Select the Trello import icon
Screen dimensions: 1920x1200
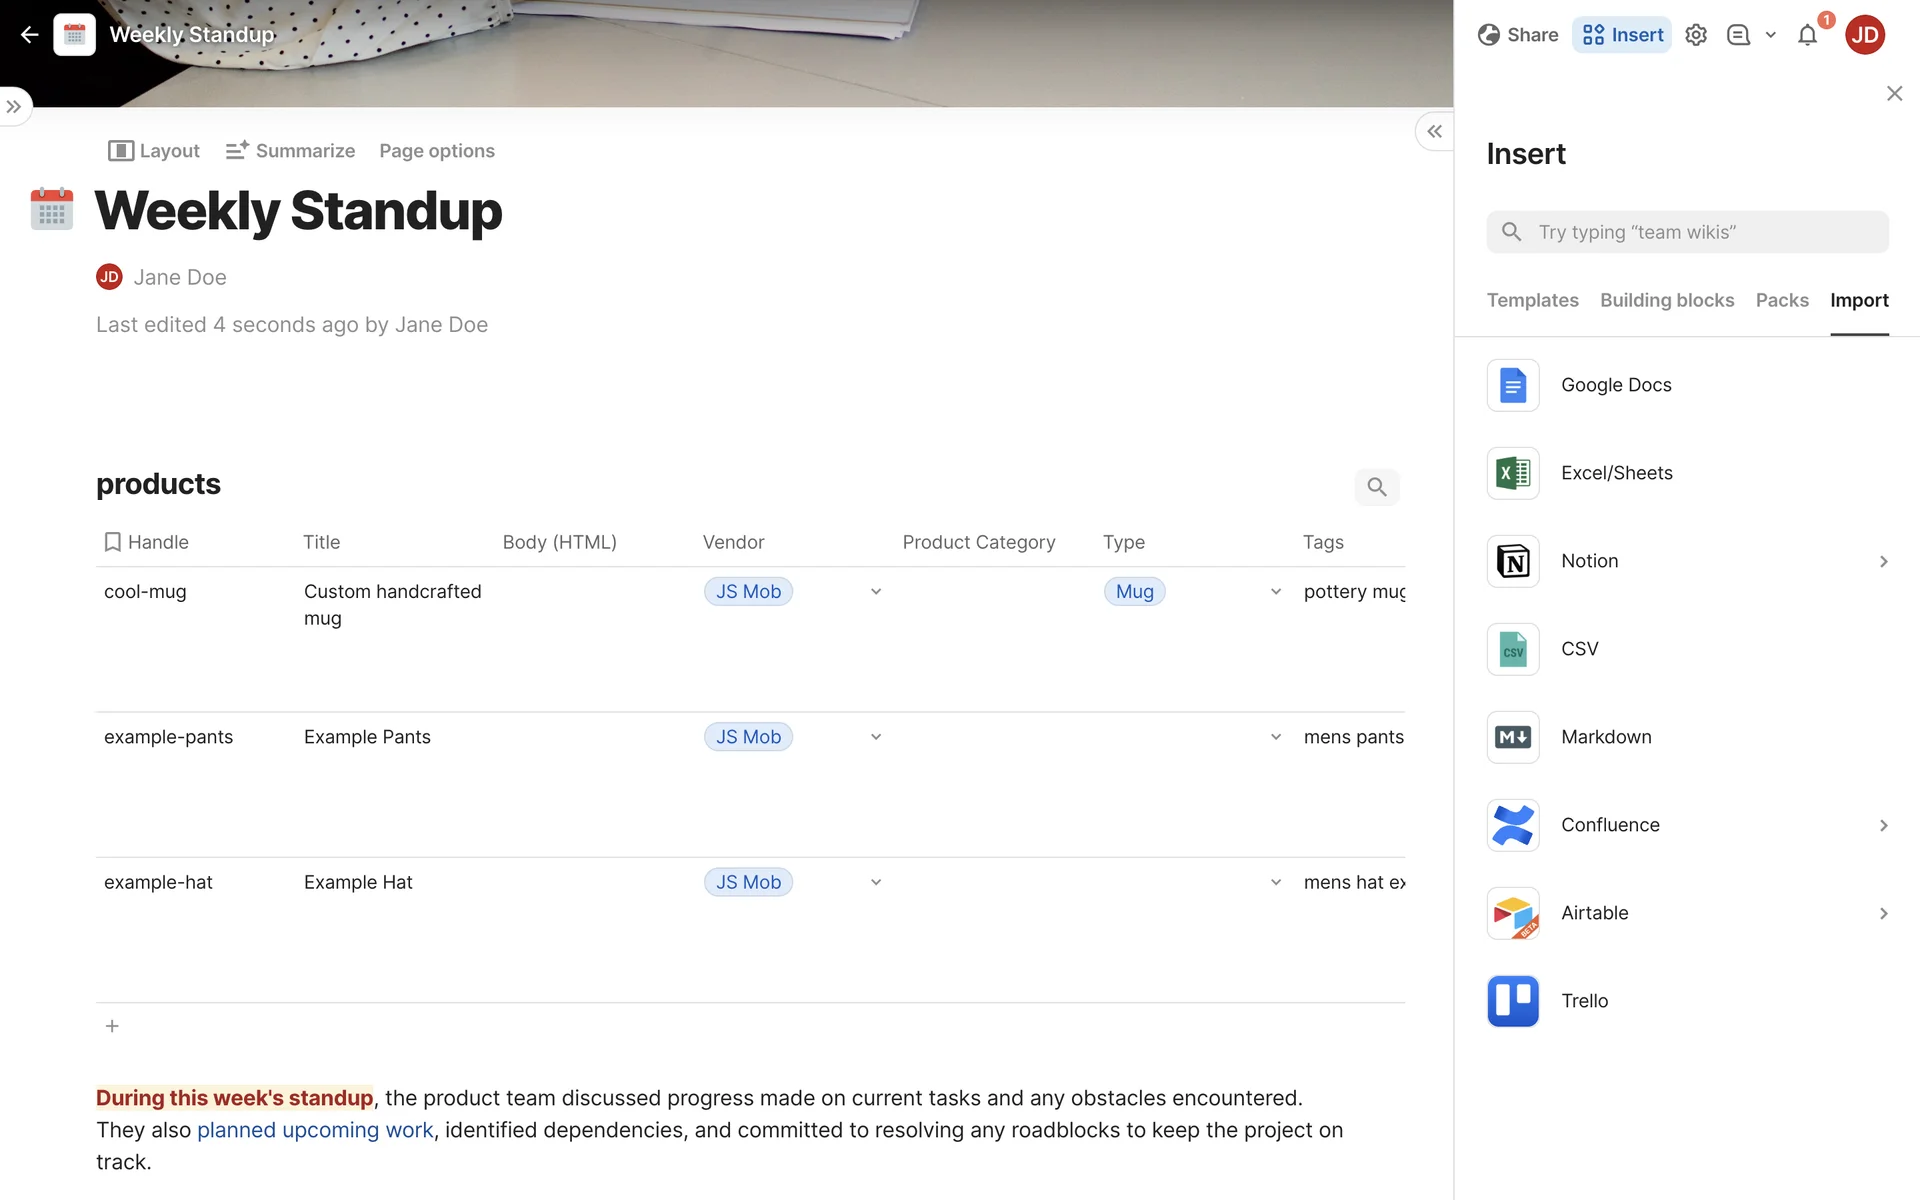point(1512,1001)
